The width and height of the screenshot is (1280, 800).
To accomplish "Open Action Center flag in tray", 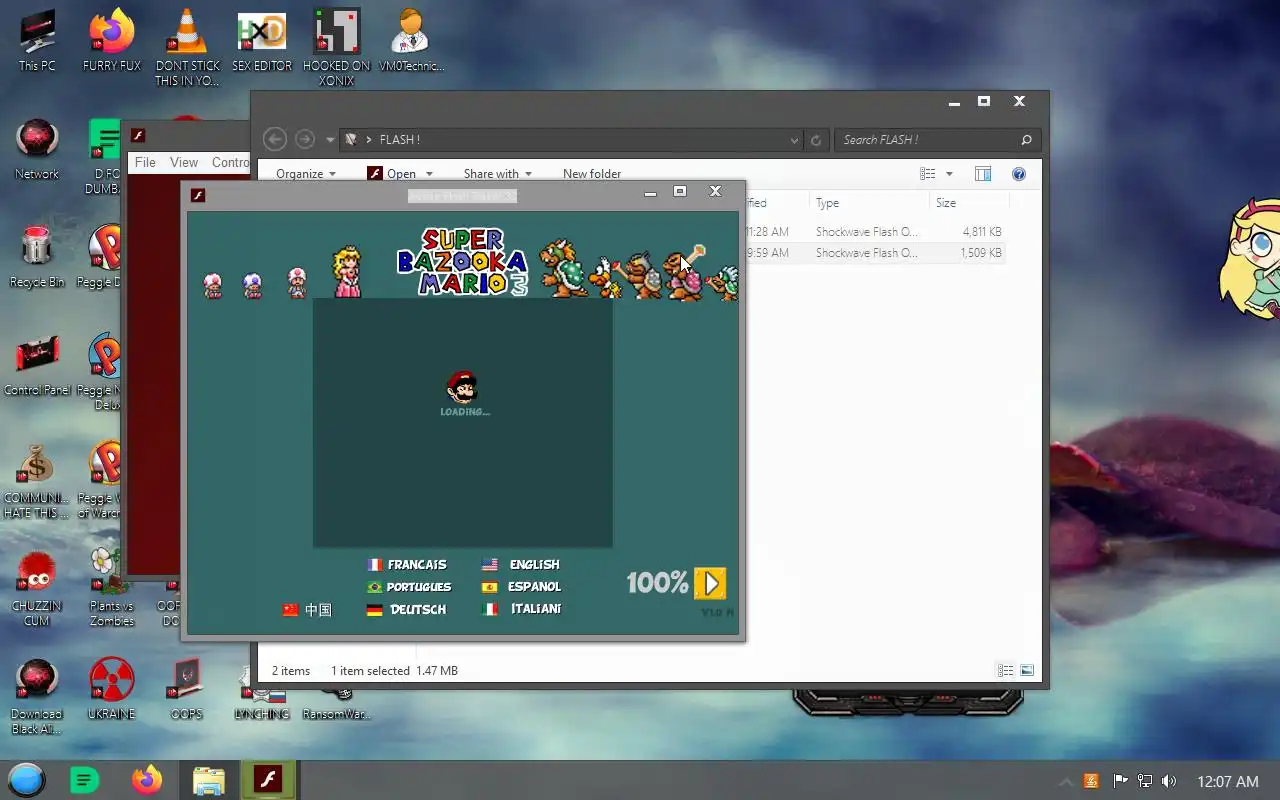I will (1120, 781).
